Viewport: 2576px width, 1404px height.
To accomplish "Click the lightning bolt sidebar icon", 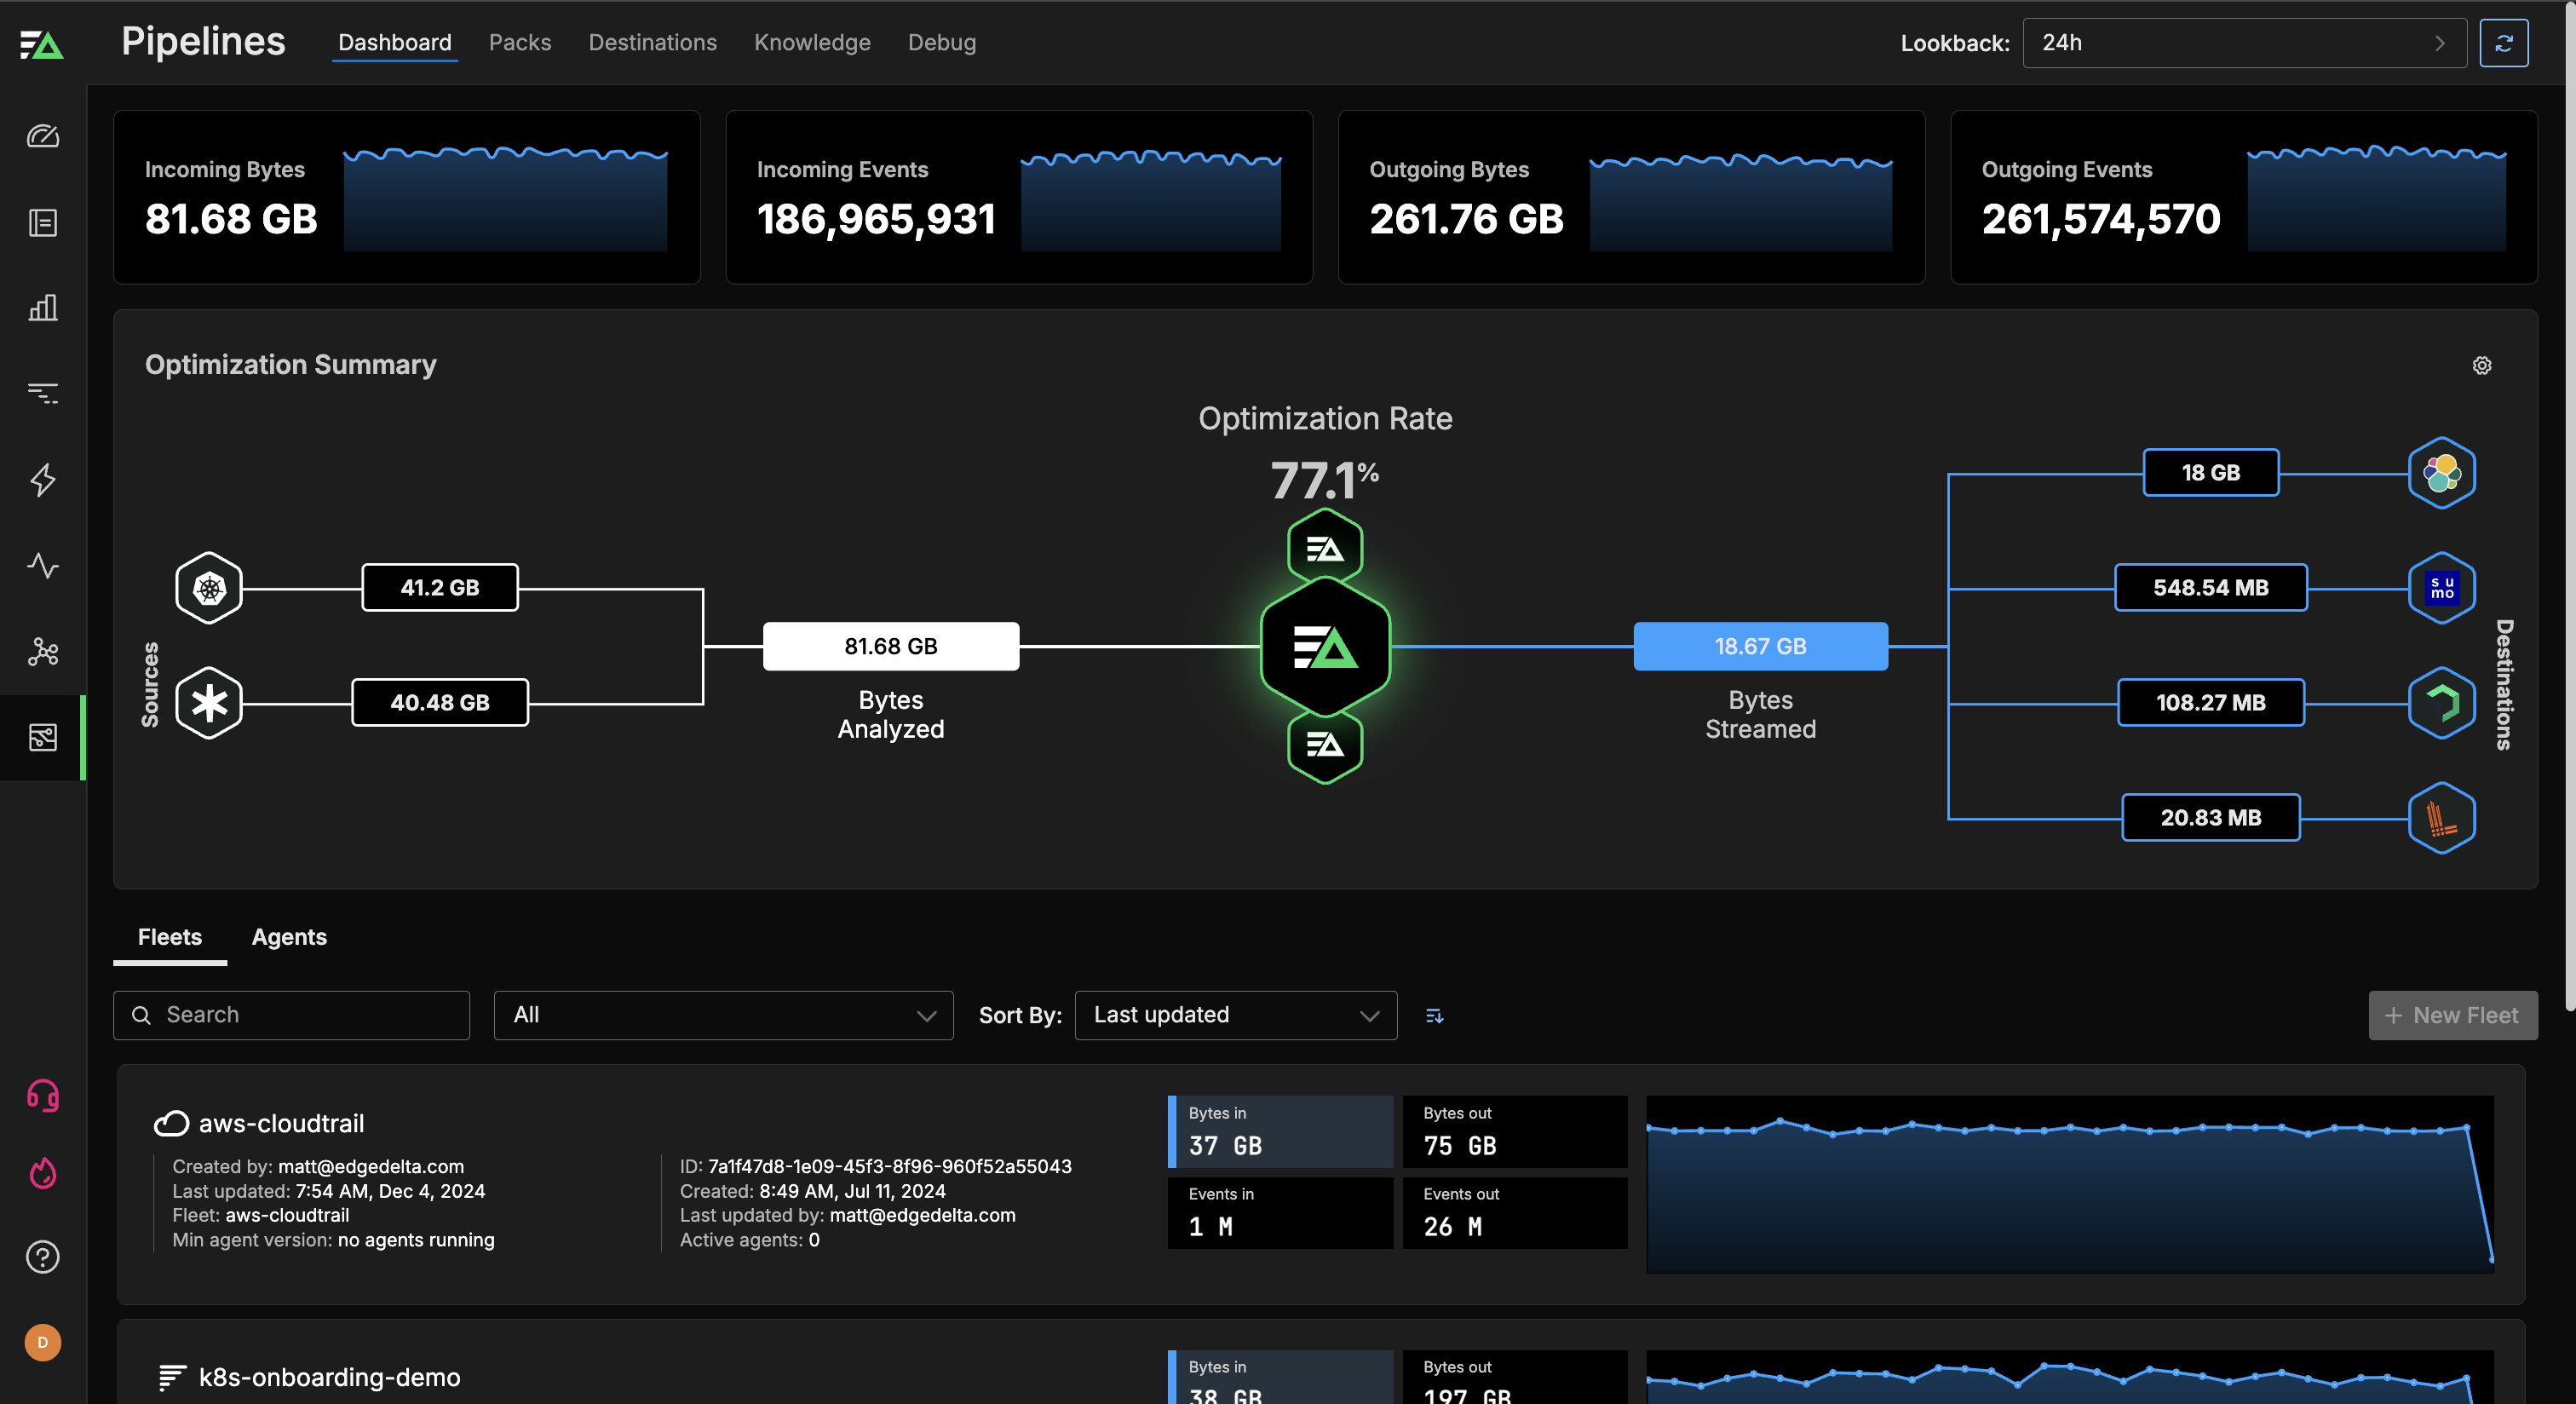I will pyautogui.click(x=42, y=480).
